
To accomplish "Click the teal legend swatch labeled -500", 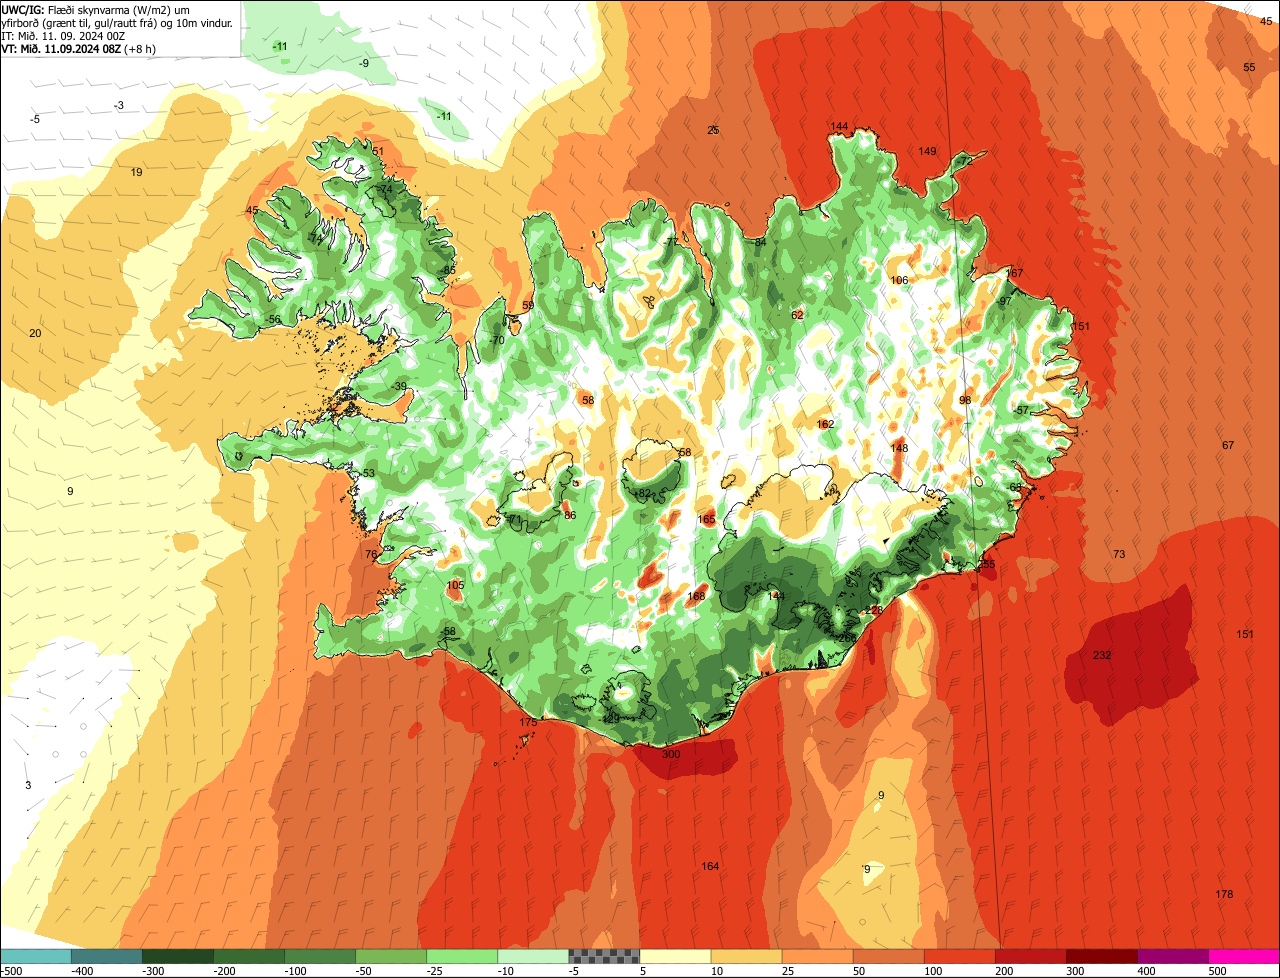I will point(35,956).
